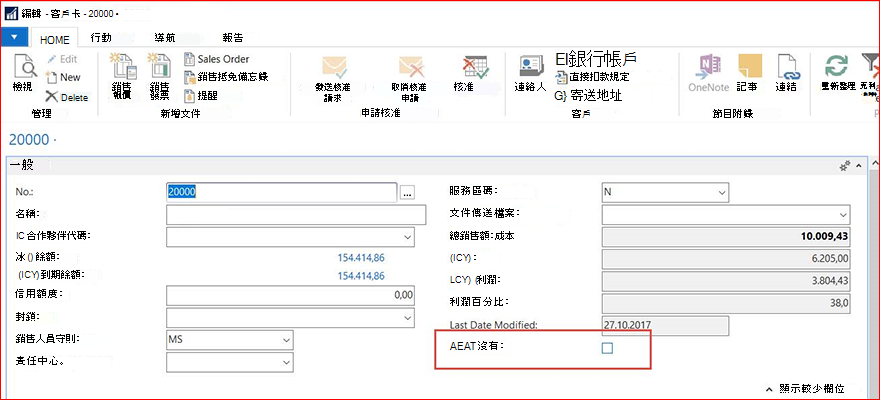
Task: Open the 服務區碼 dropdown
Action: pos(722,192)
